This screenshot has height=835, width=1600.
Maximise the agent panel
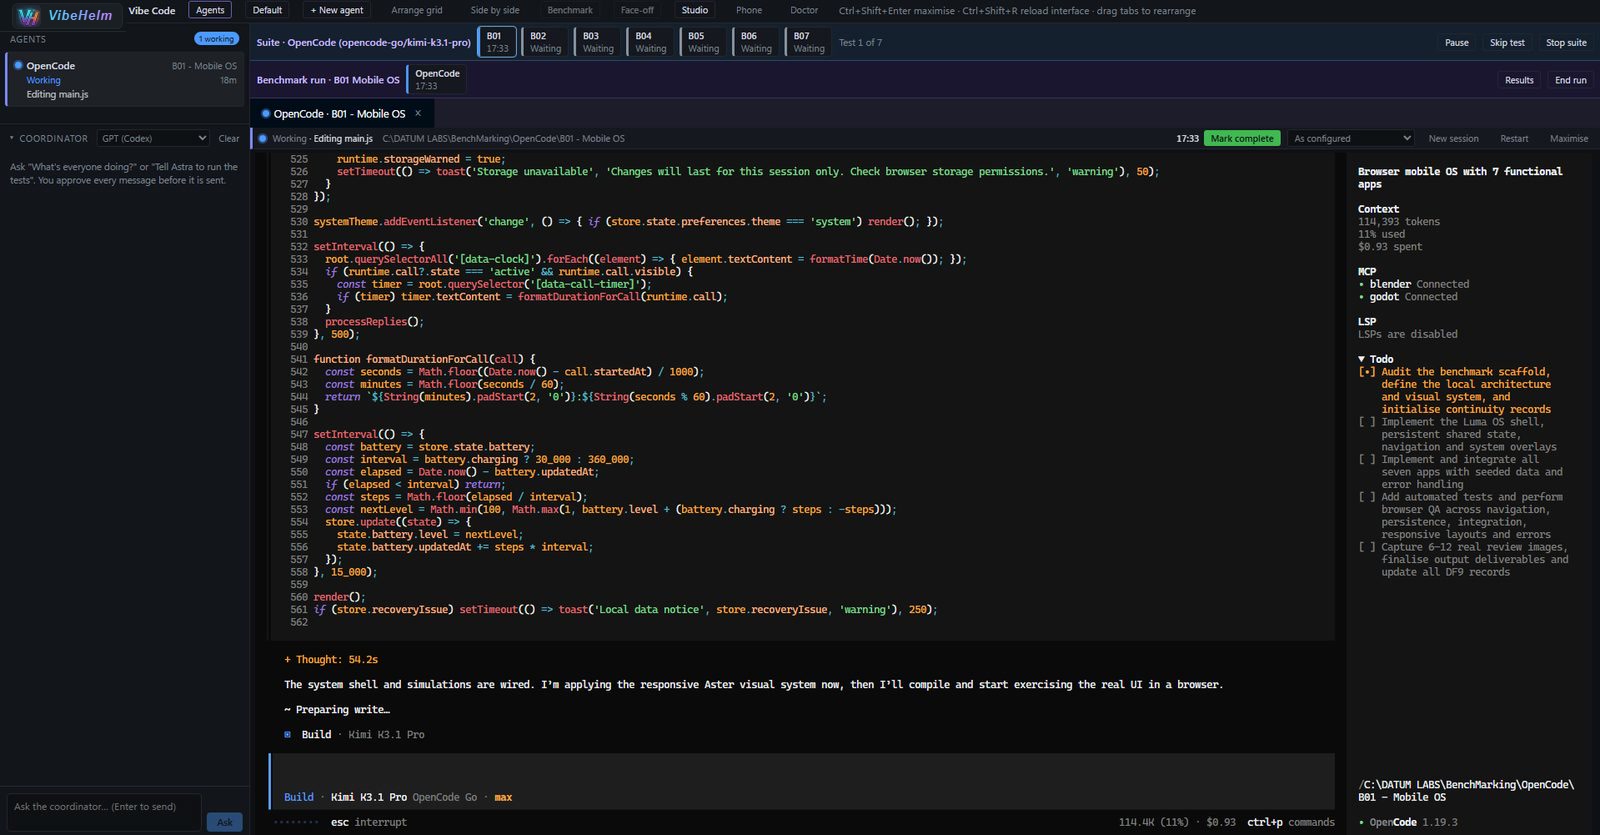point(1569,138)
